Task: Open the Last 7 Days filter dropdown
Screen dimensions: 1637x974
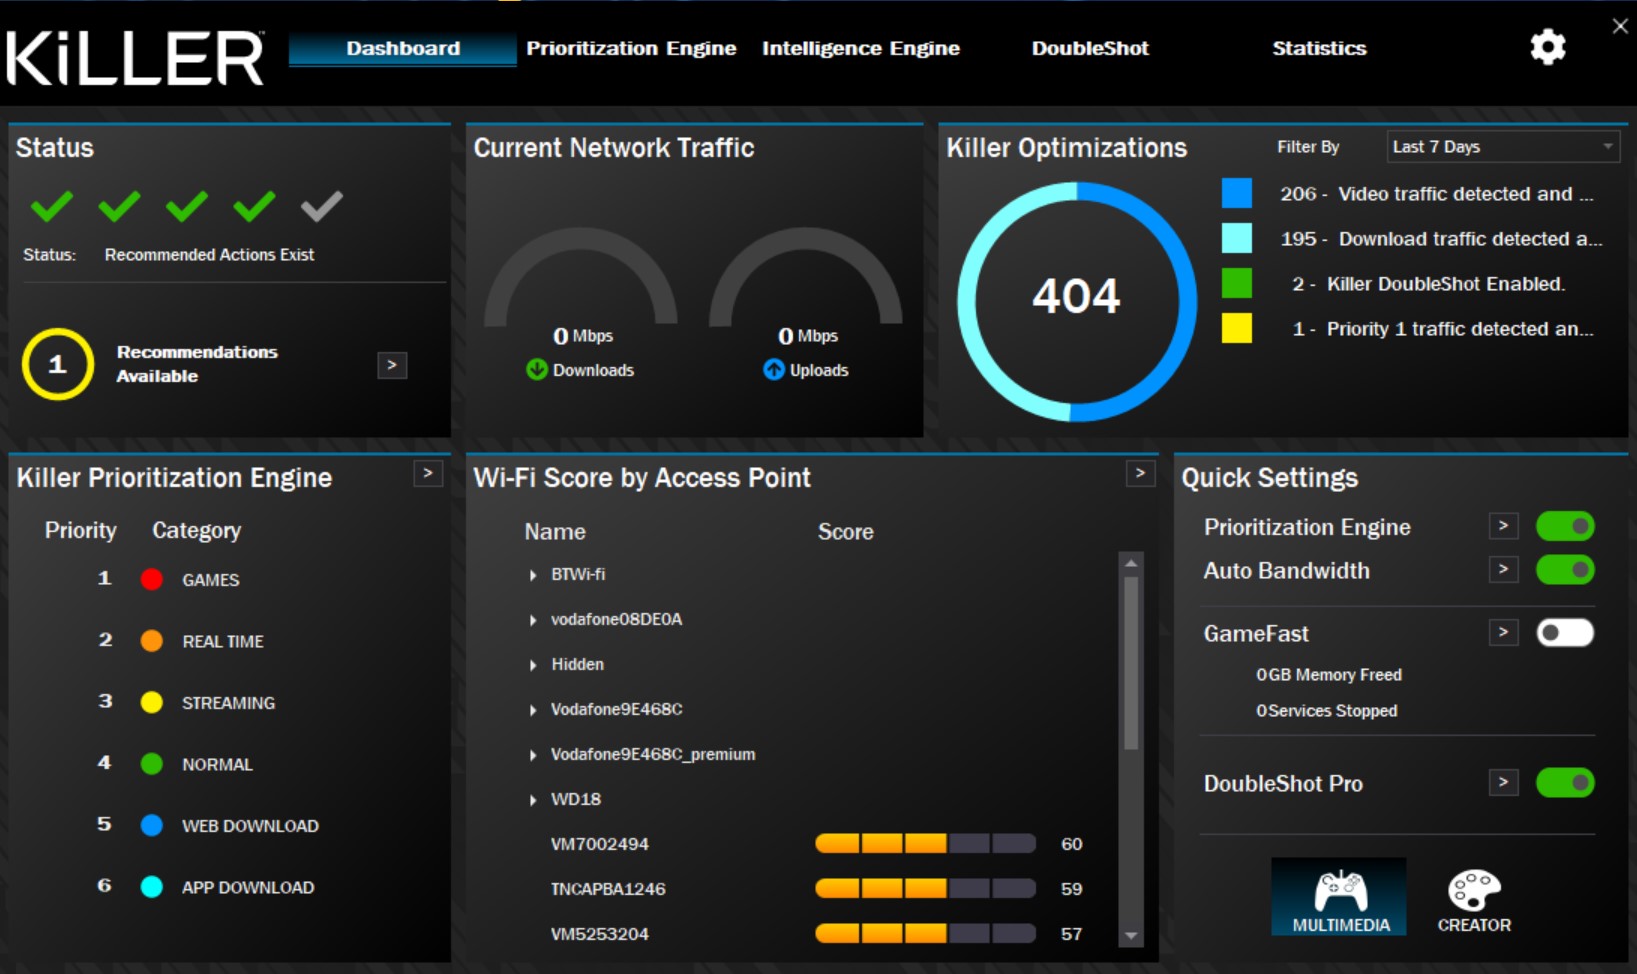Action: [x=1500, y=146]
